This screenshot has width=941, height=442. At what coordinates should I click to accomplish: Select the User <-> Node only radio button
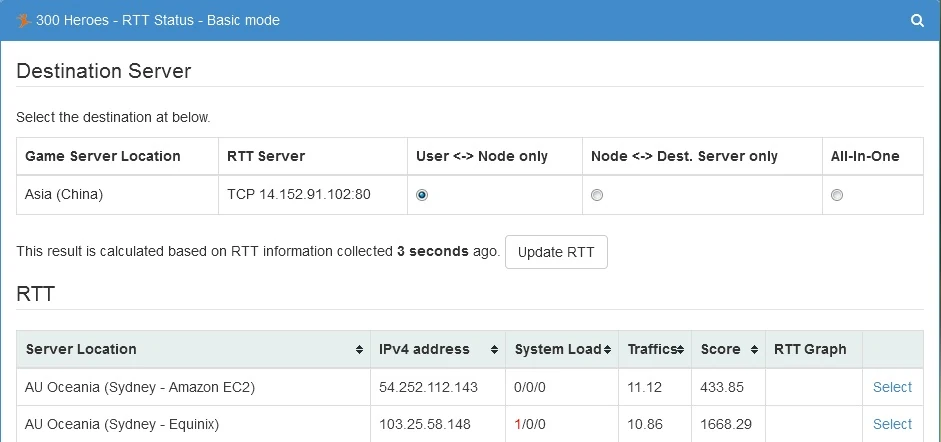[422, 195]
